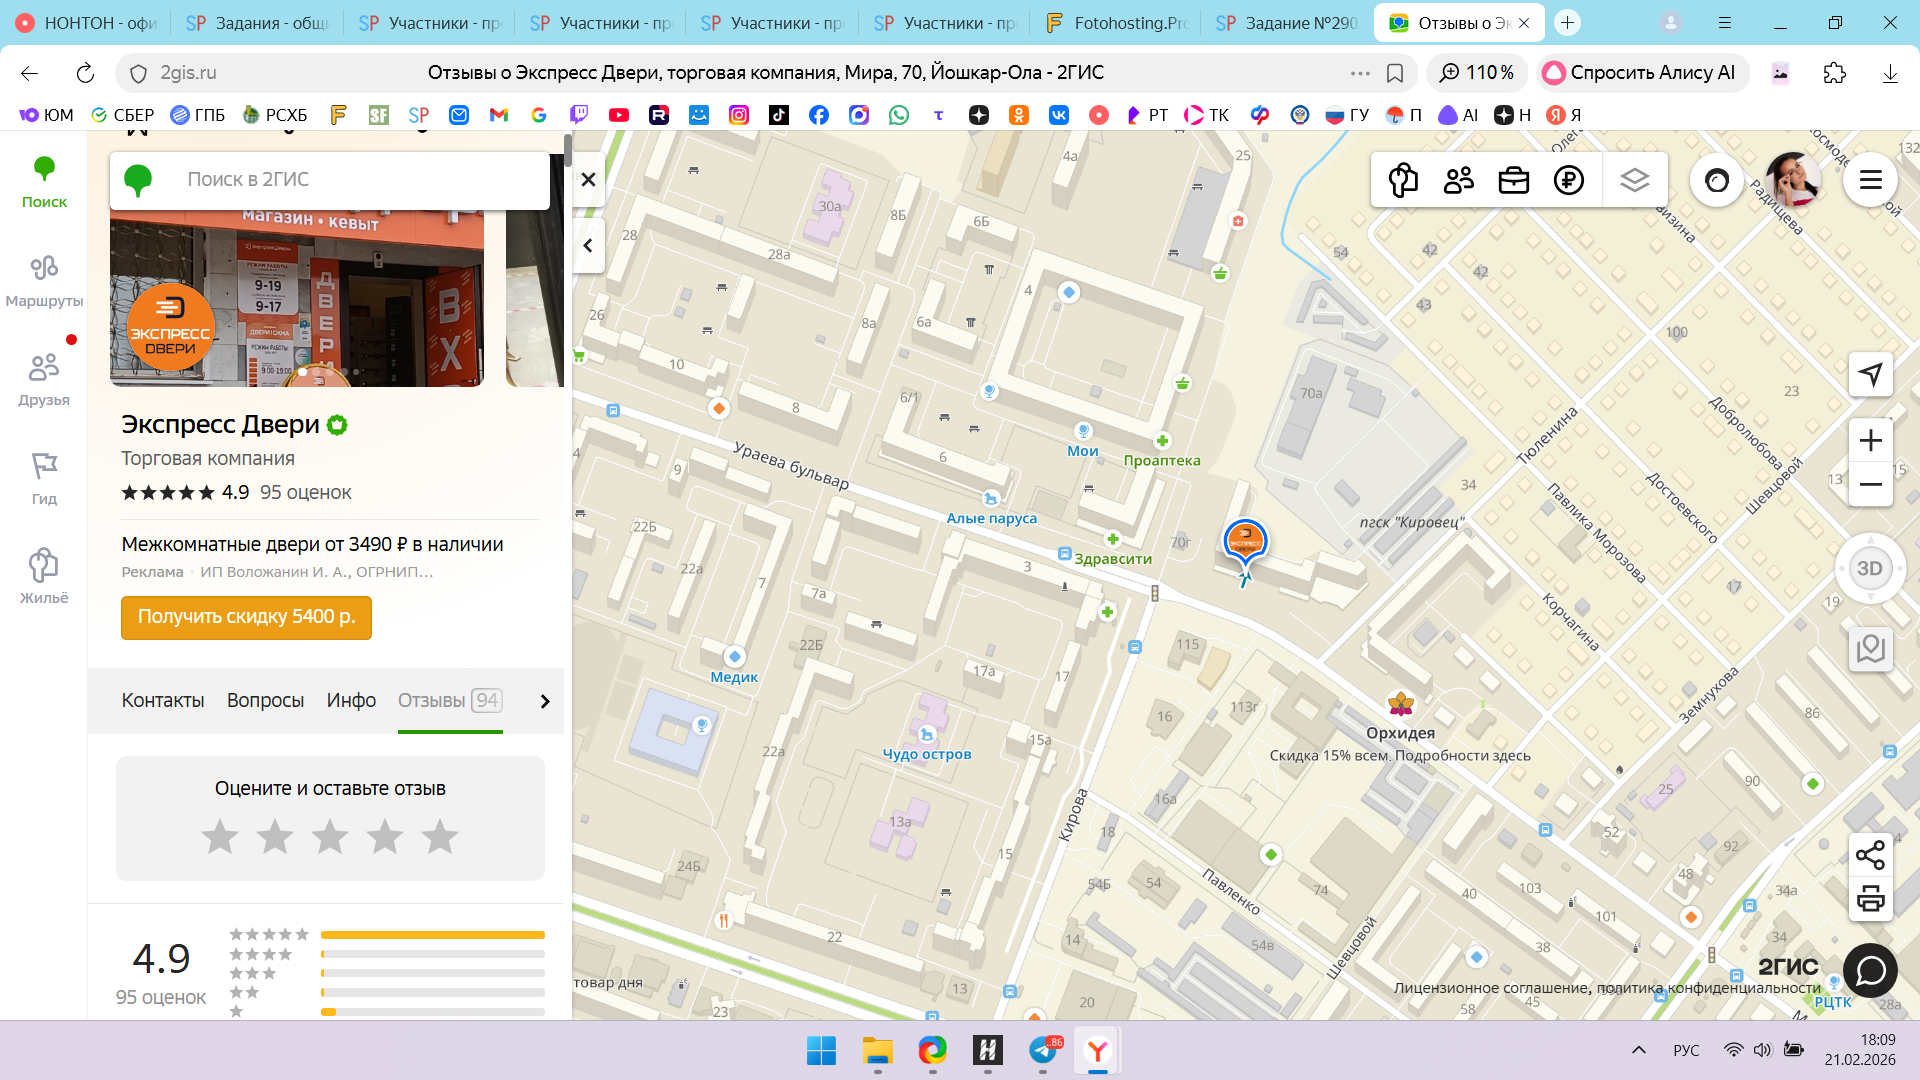The width and height of the screenshot is (1920, 1080).
Task: Zoom in the map with plus button
Action: pos(1870,441)
